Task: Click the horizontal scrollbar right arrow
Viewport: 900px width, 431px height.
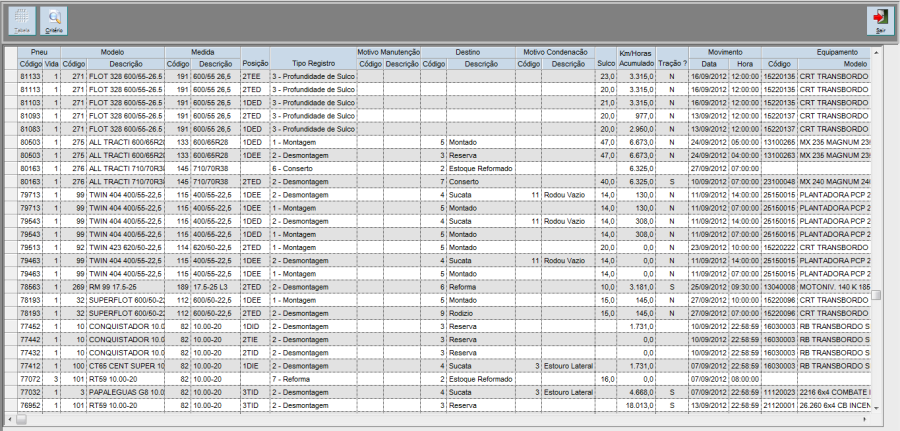Action: tap(866, 420)
